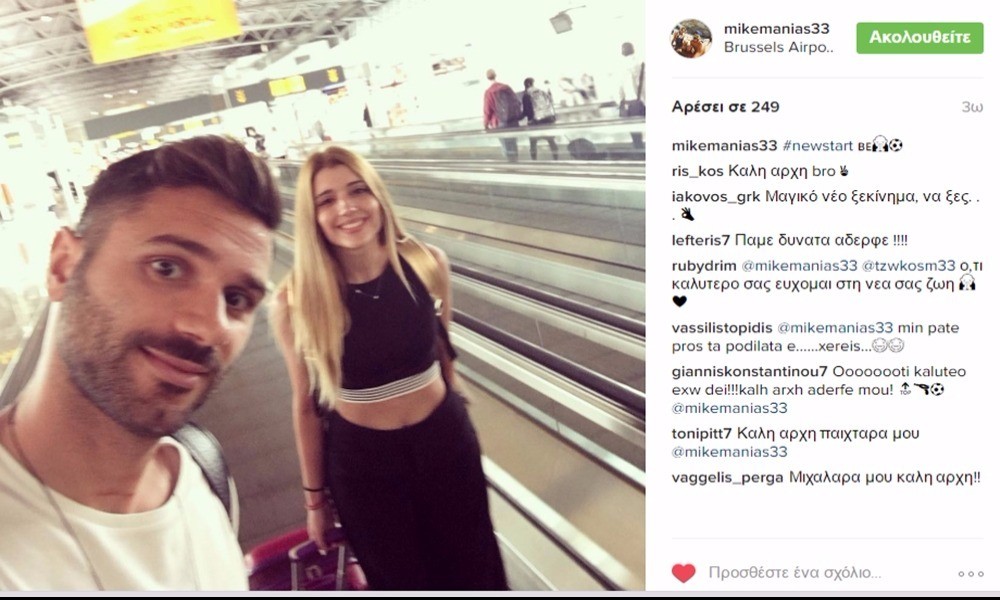The height and width of the screenshot is (600, 1000).
Task: Click the red heart like icon
Action: click(x=683, y=573)
